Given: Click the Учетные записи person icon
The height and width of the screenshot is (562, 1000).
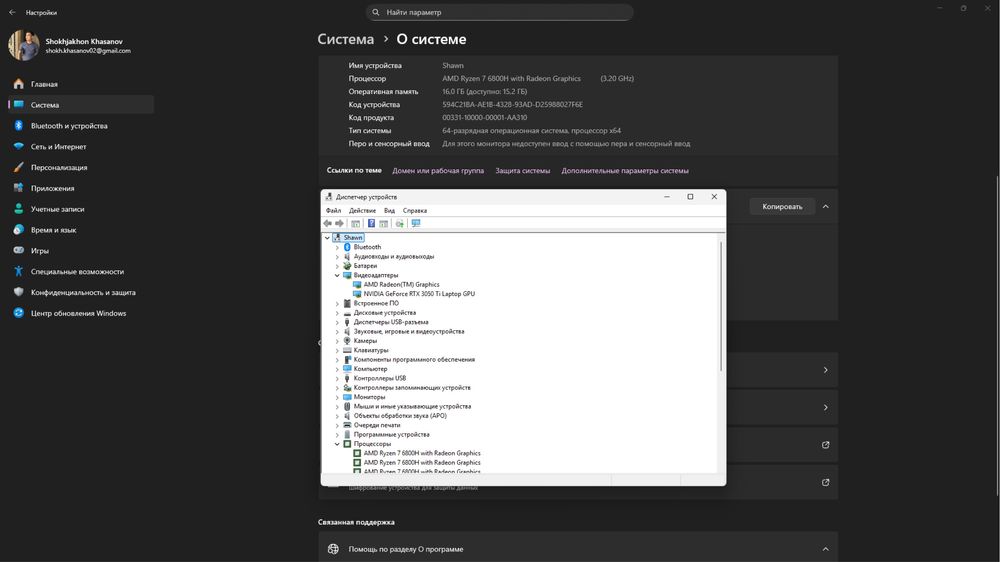Looking at the screenshot, I should 18,209.
